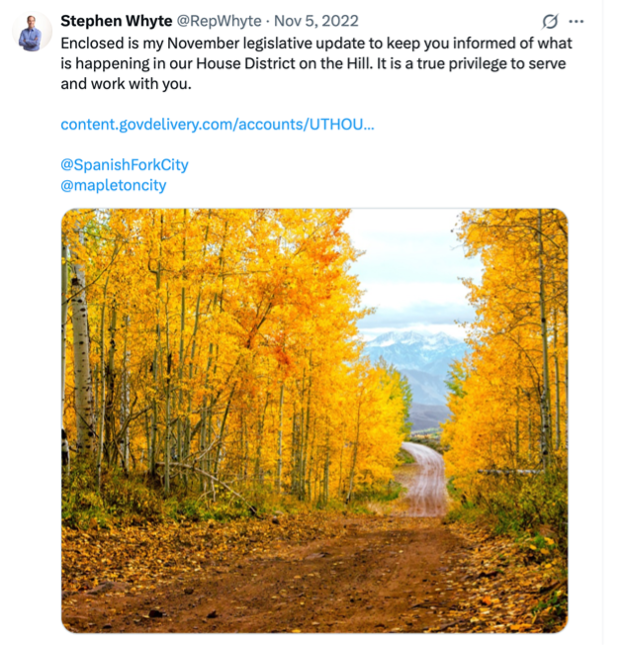Screen dimensions: 629x647
Task: Click the Nov 5, 2022 timestamp
Action: pyautogui.click(x=316, y=21)
